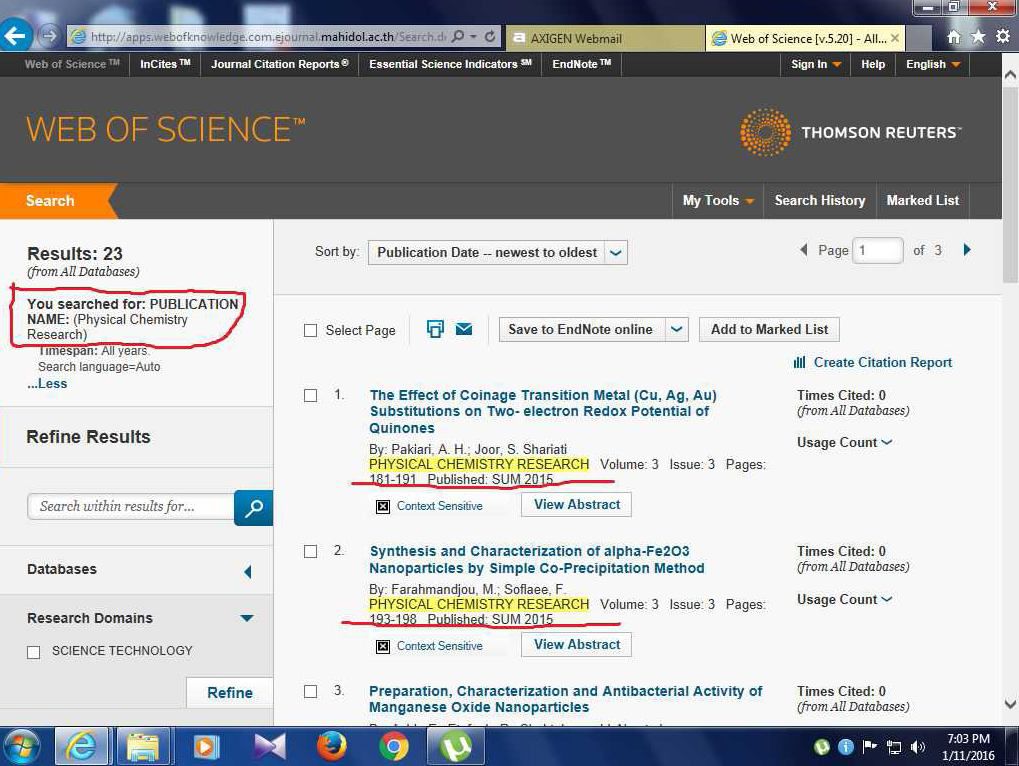The width and height of the screenshot is (1019, 766).
Task: Open uTorrent on the taskbar
Action: point(456,747)
